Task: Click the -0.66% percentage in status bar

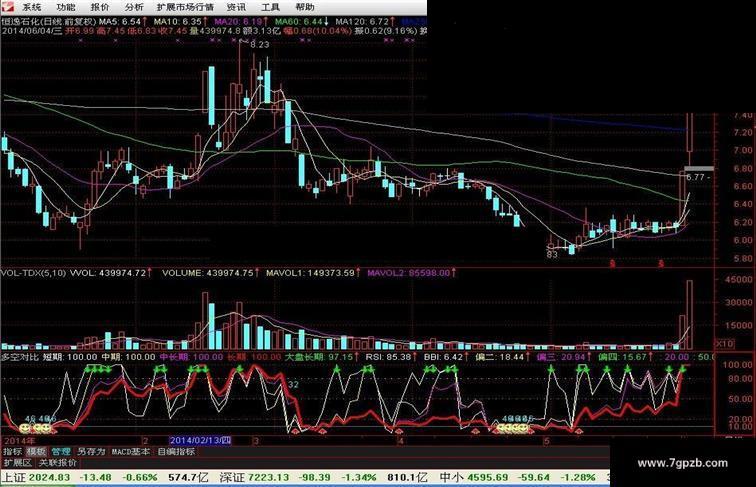Action: (140, 478)
